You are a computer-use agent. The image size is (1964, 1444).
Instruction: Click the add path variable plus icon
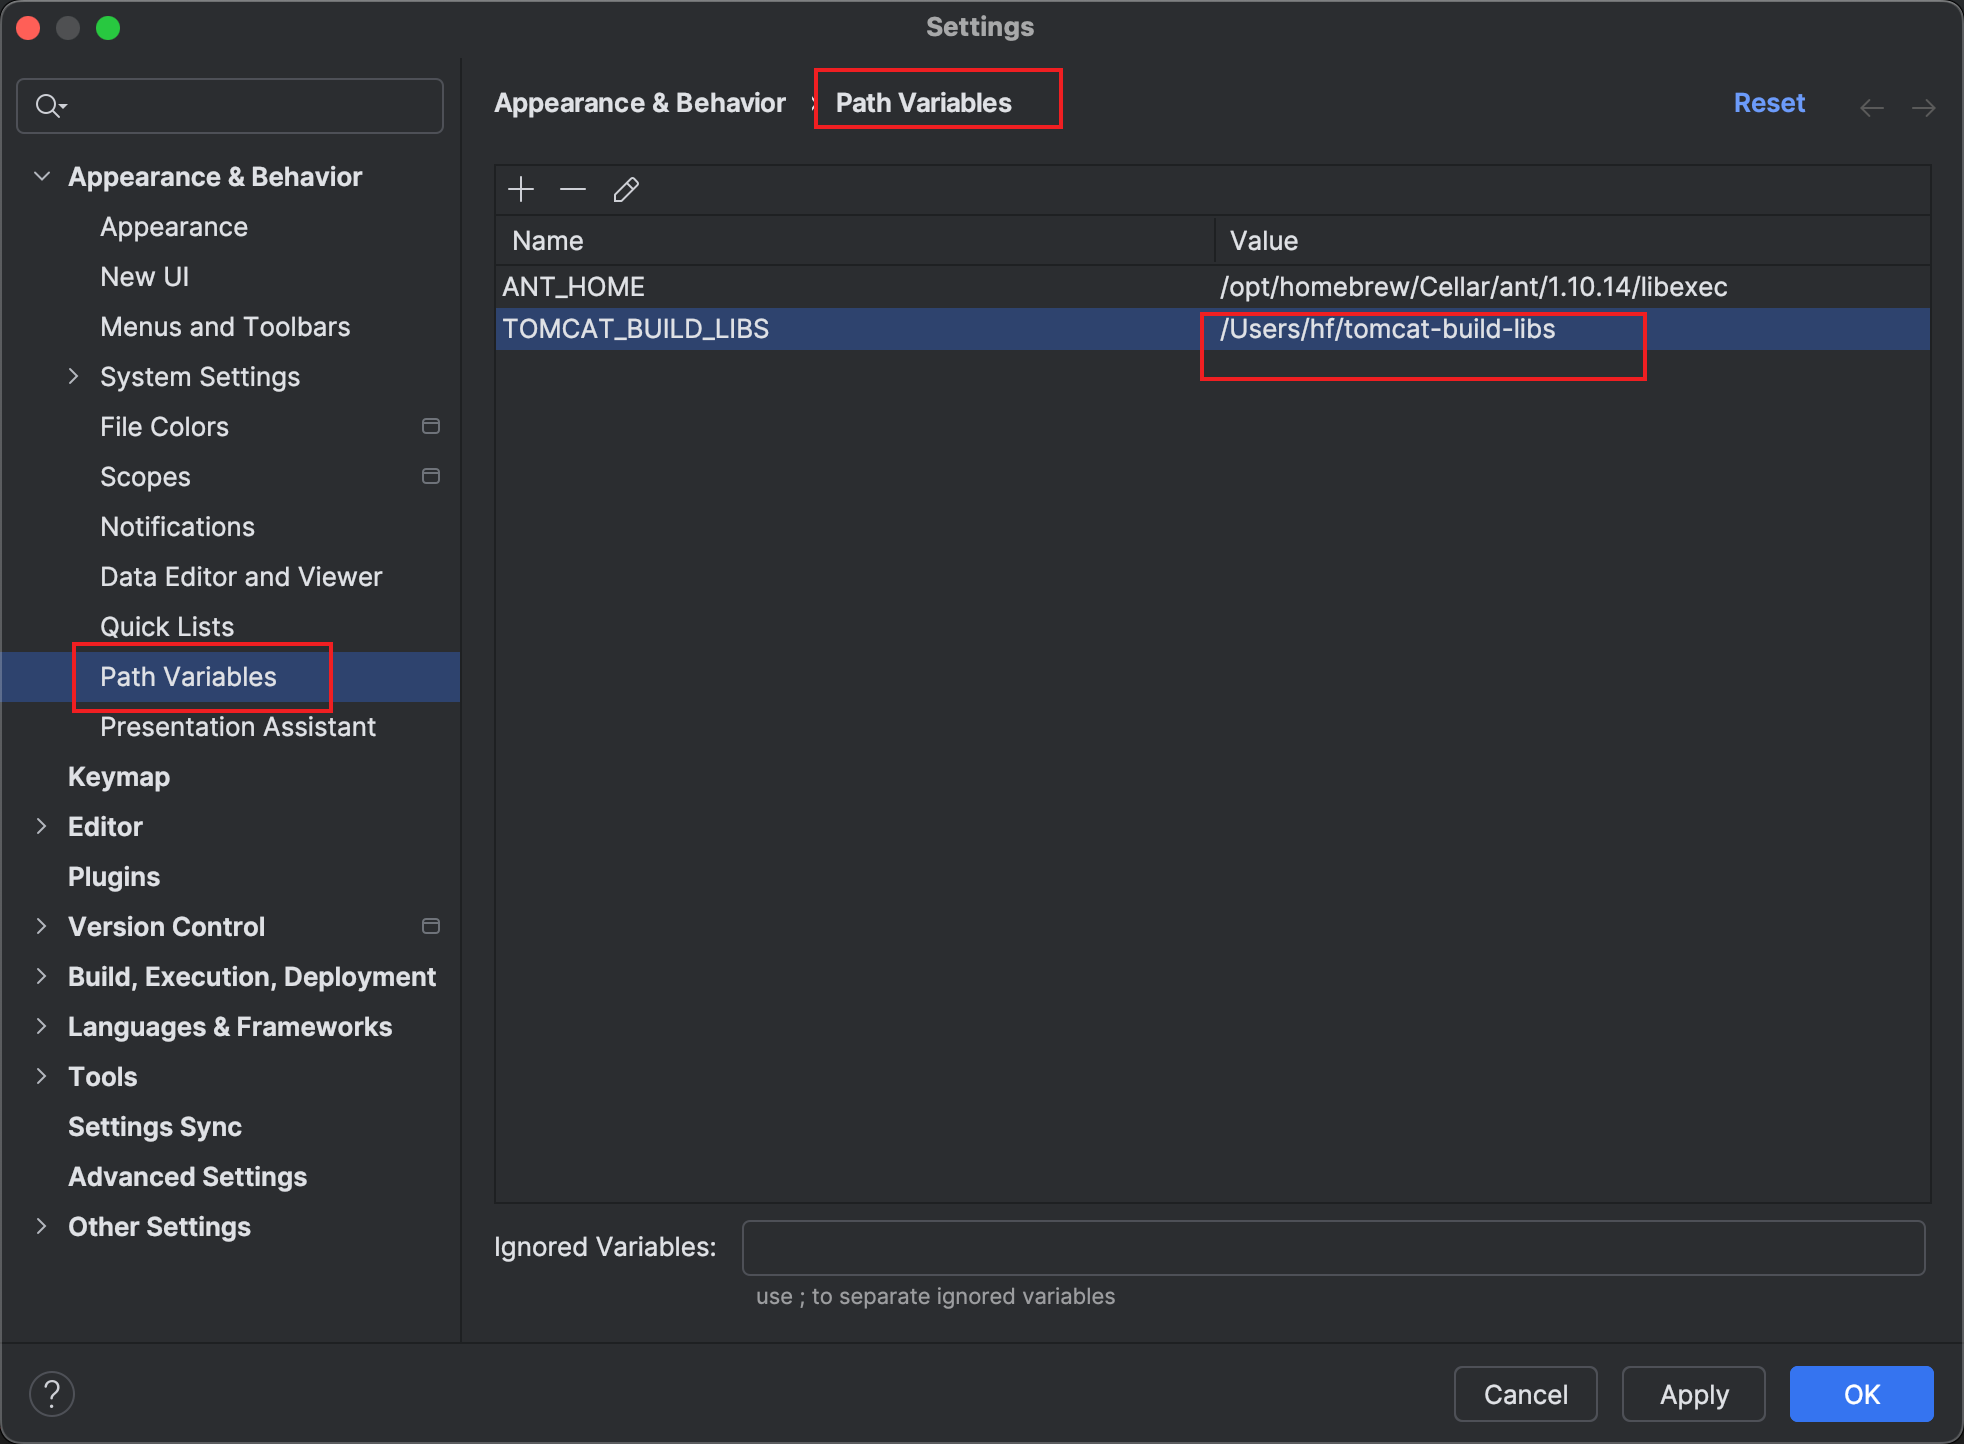click(x=521, y=189)
